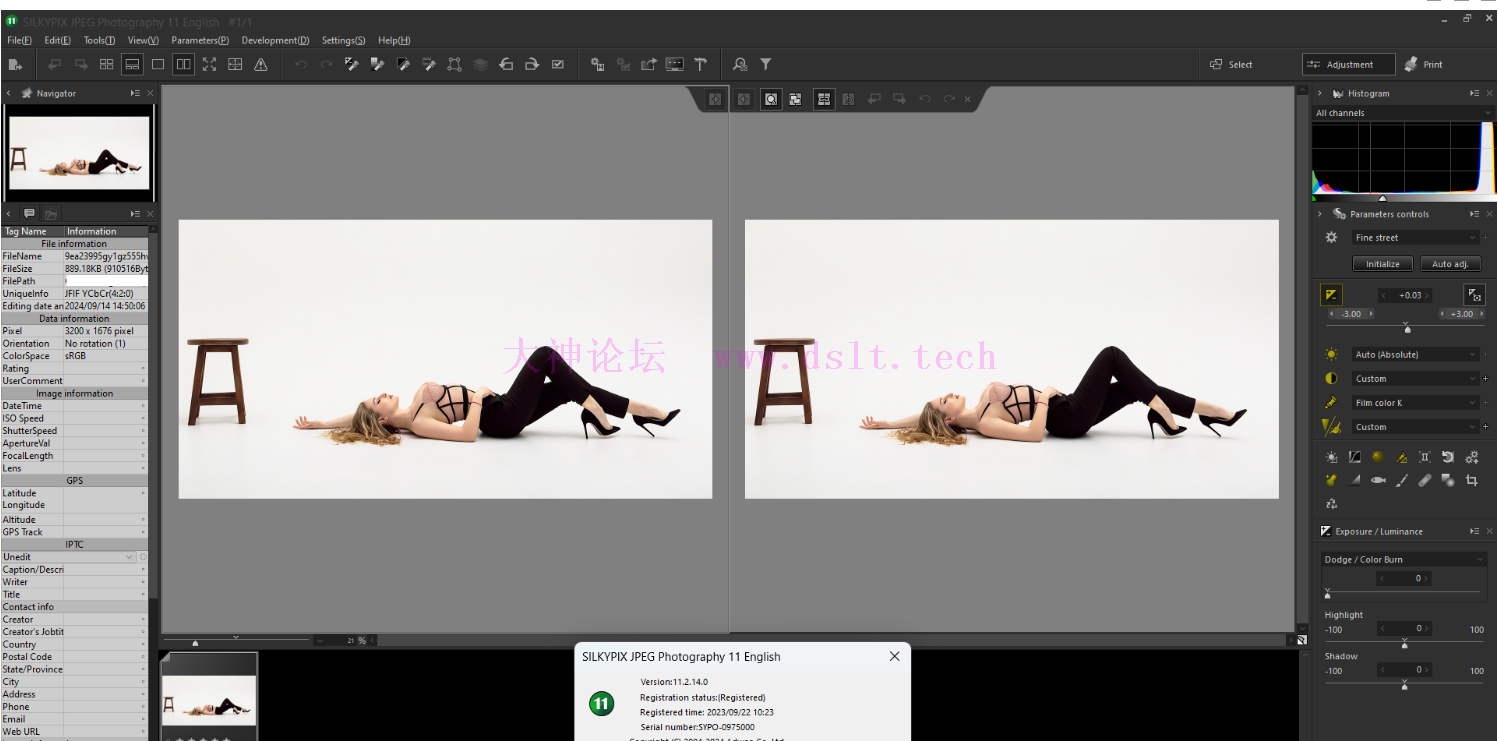Image resolution: width=1498 pixels, height=741 pixels.
Task: Close the SILKYPIX version info dialog
Action: pyautogui.click(x=894, y=656)
